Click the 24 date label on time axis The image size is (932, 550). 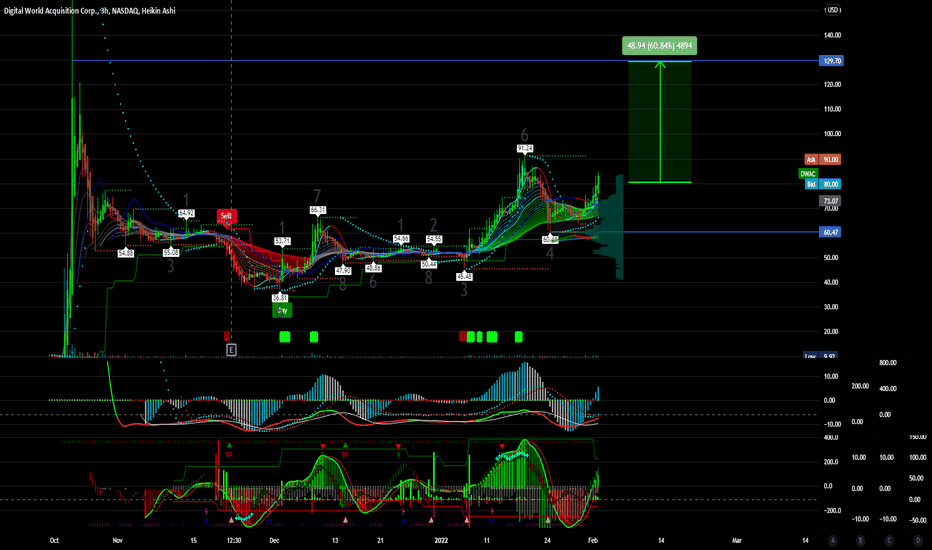click(547, 540)
